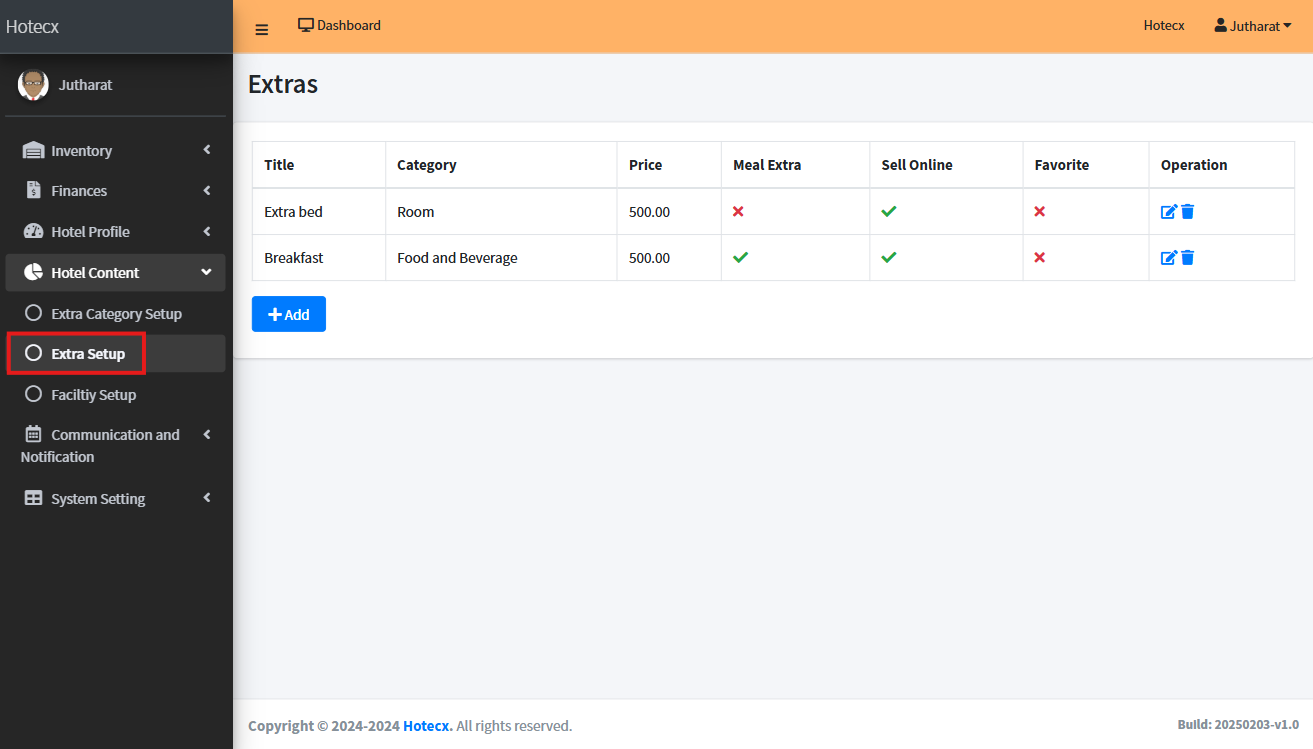The height and width of the screenshot is (749, 1313).
Task: Collapse the Hotel Content section chevron
Action: point(207,272)
